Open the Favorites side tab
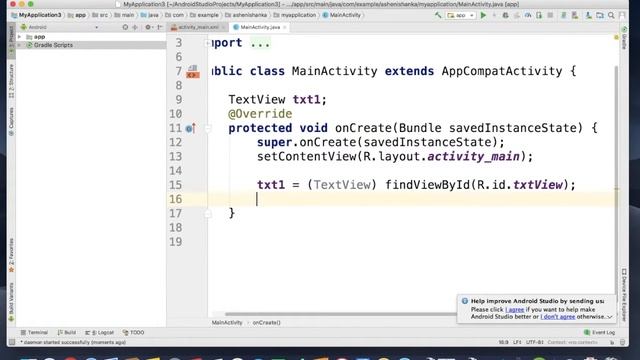Screen dimensions: 640x360 11,255
